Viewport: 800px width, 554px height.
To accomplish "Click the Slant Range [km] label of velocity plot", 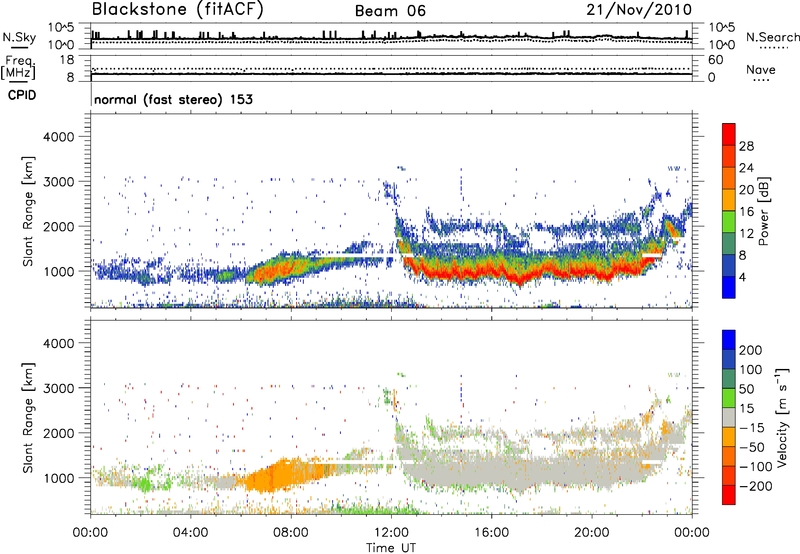I will 28,418.
